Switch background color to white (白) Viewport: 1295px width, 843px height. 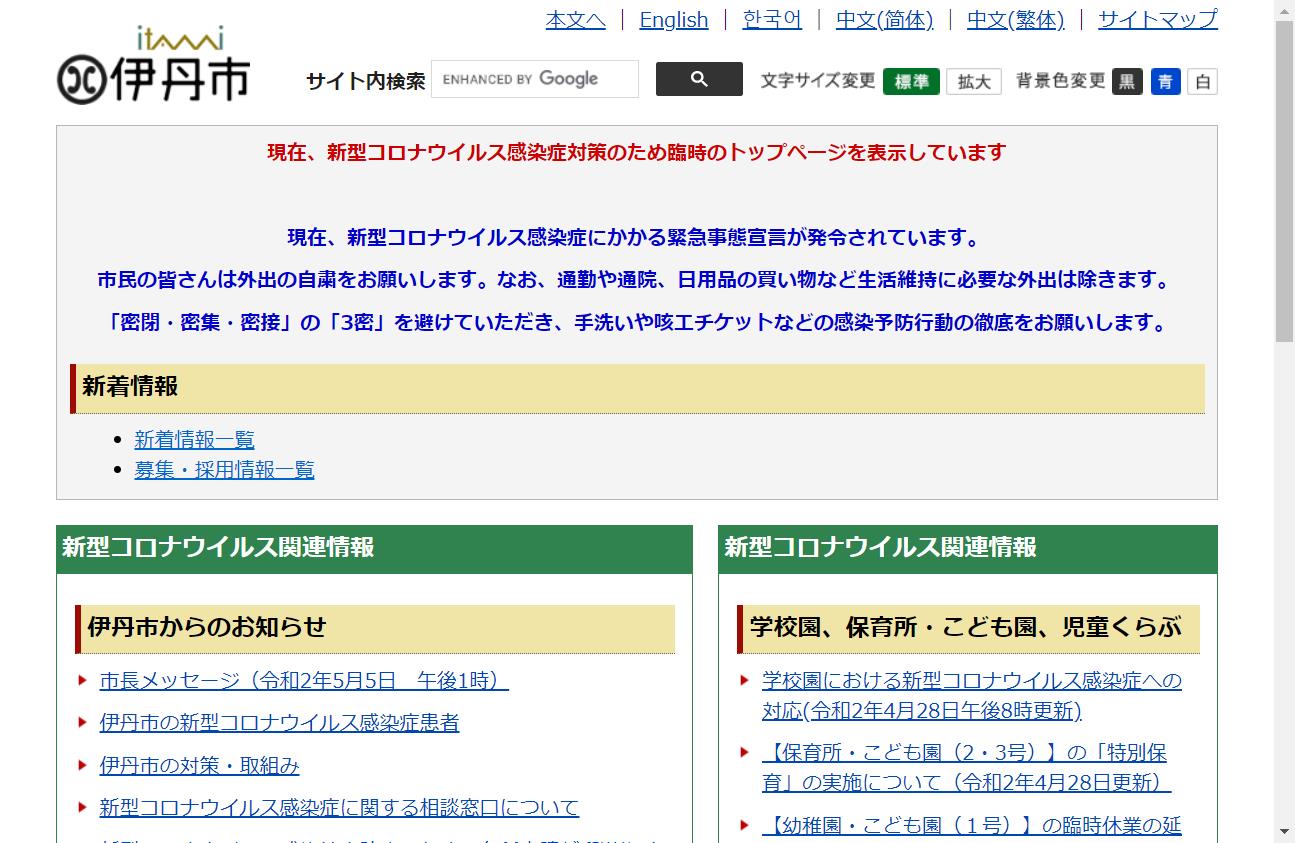pyautogui.click(x=1203, y=82)
